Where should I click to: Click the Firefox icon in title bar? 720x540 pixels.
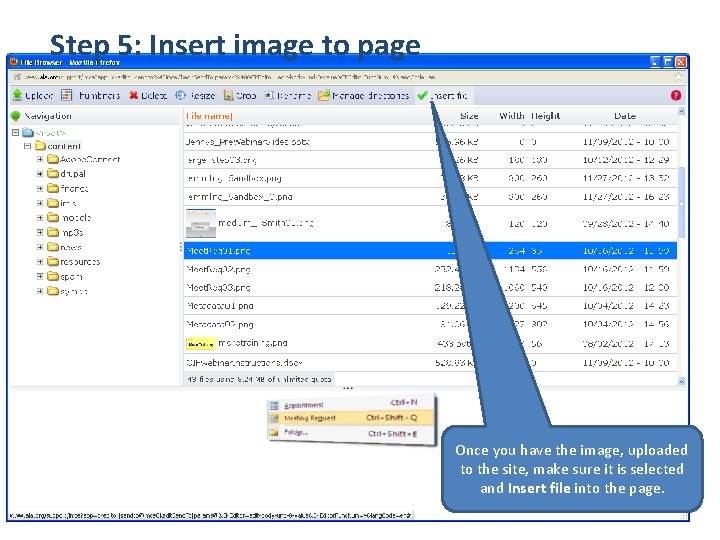[x=14, y=62]
